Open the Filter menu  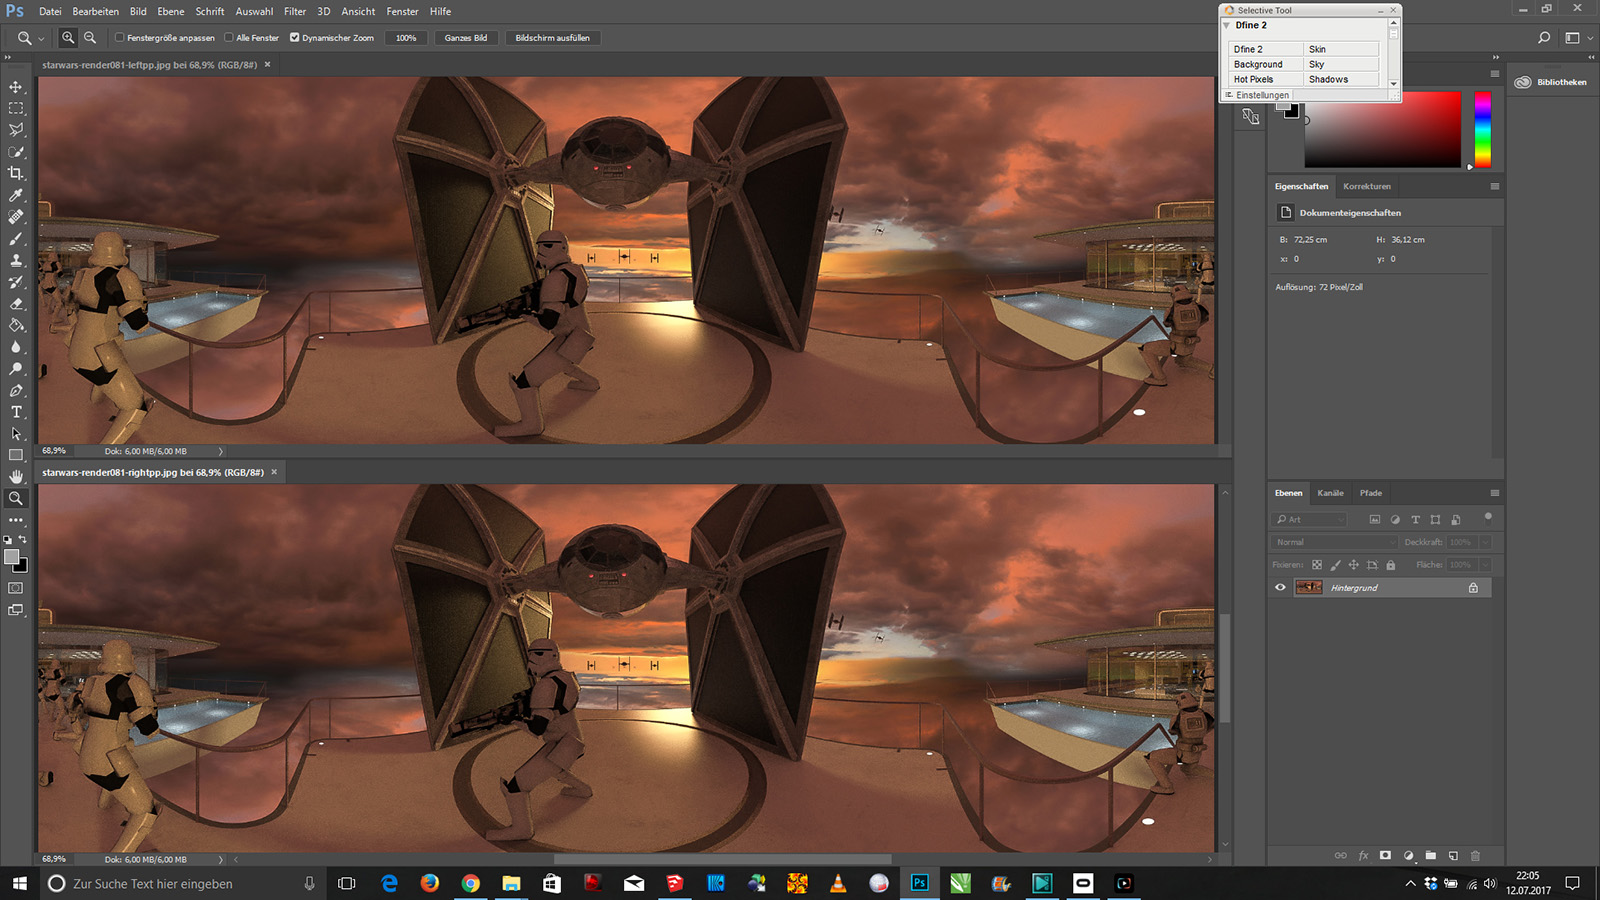[x=295, y=11]
